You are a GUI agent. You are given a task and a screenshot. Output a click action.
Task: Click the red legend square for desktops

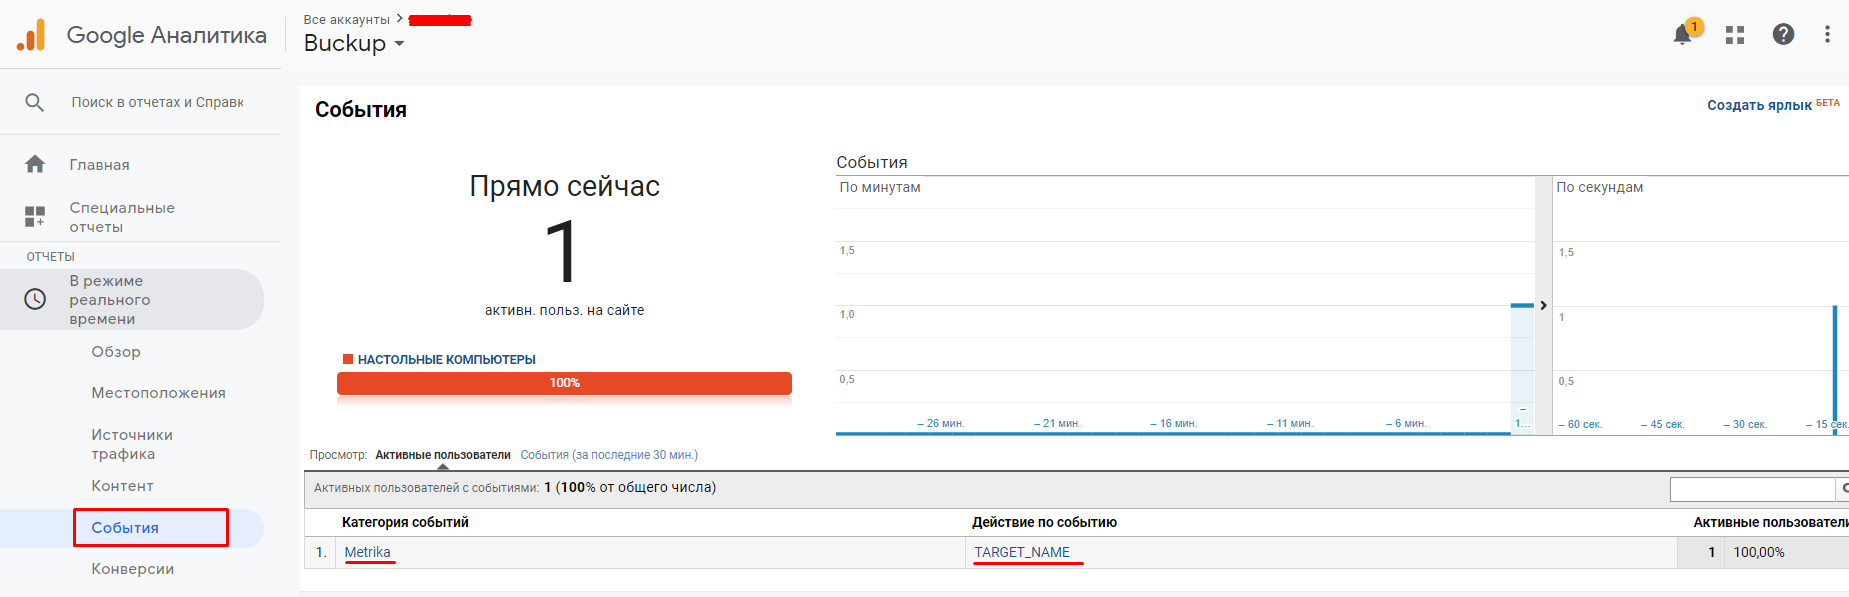[x=348, y=359]
